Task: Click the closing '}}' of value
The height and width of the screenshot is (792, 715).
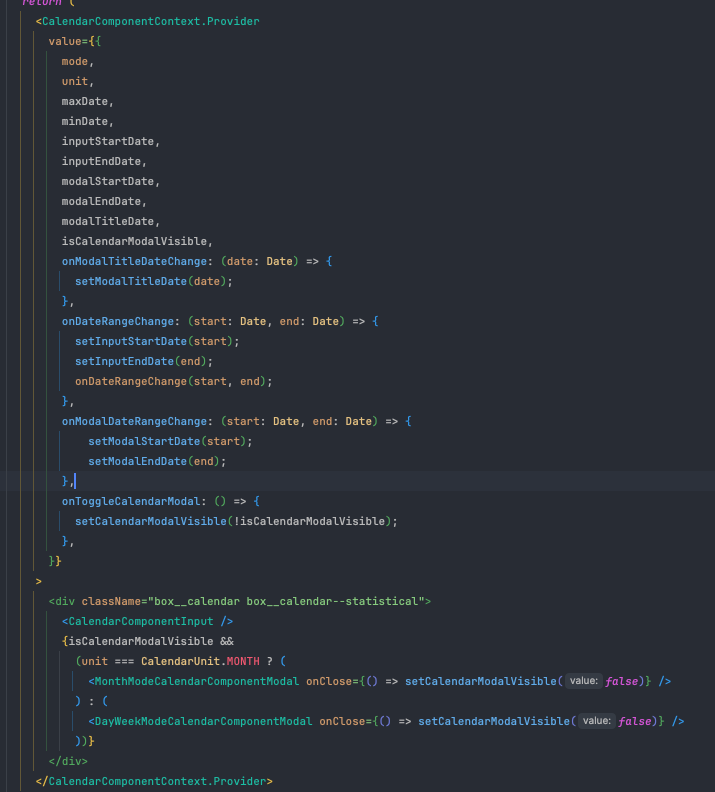Action: (55, 561)
